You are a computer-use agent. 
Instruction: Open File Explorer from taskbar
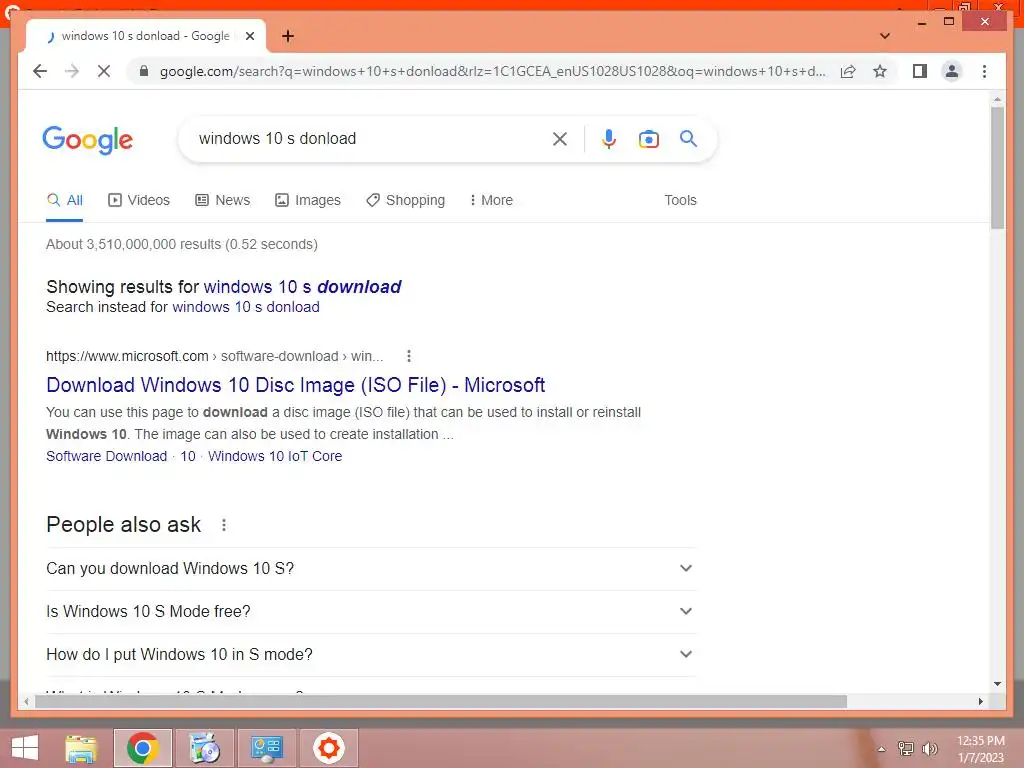[x=81, y=748]
